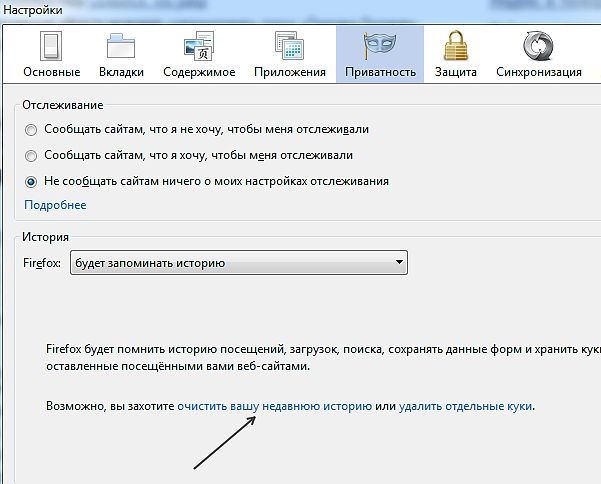Switch to the Приложения tab label

tap(290, 72)
